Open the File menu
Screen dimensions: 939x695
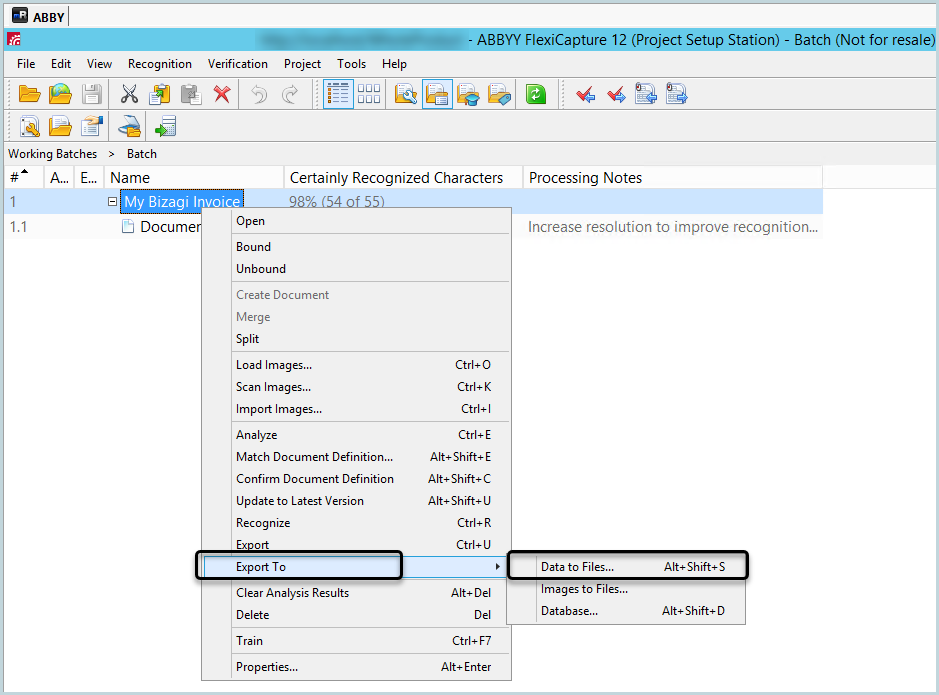[x=26, y=63]
